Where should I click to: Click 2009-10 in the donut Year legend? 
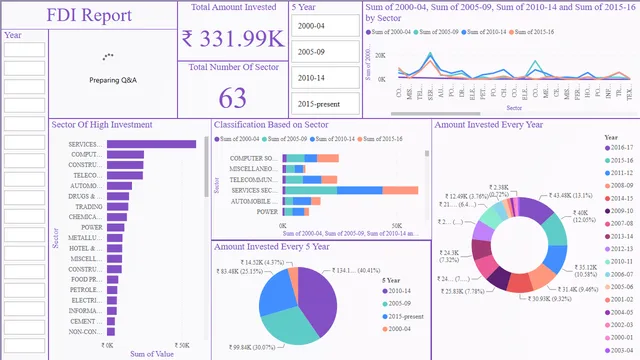tap(619, 211)
